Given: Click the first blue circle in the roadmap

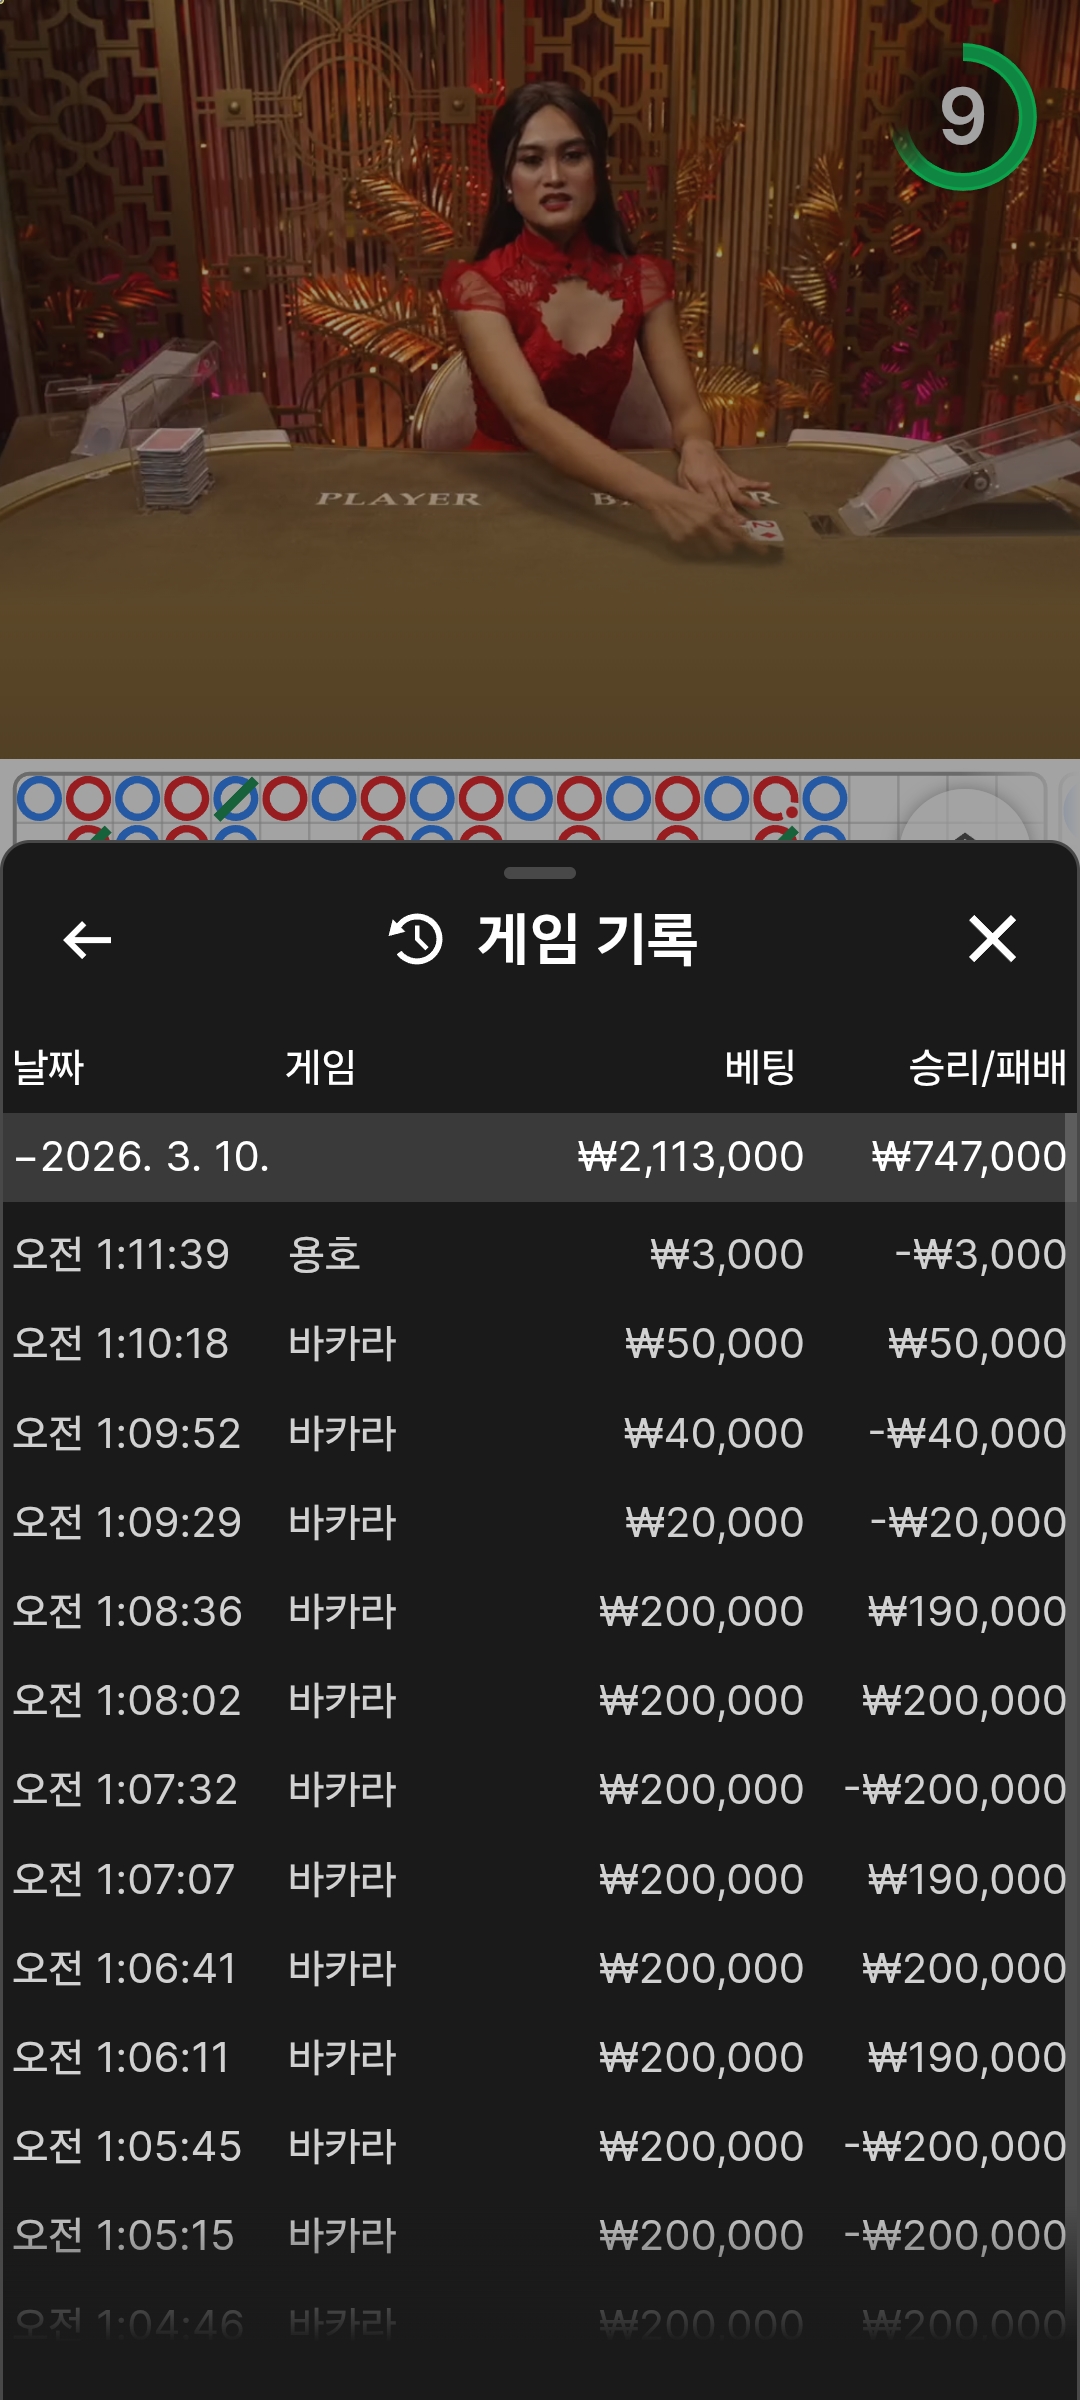Looking at the screenshot, I should [40, 799].
